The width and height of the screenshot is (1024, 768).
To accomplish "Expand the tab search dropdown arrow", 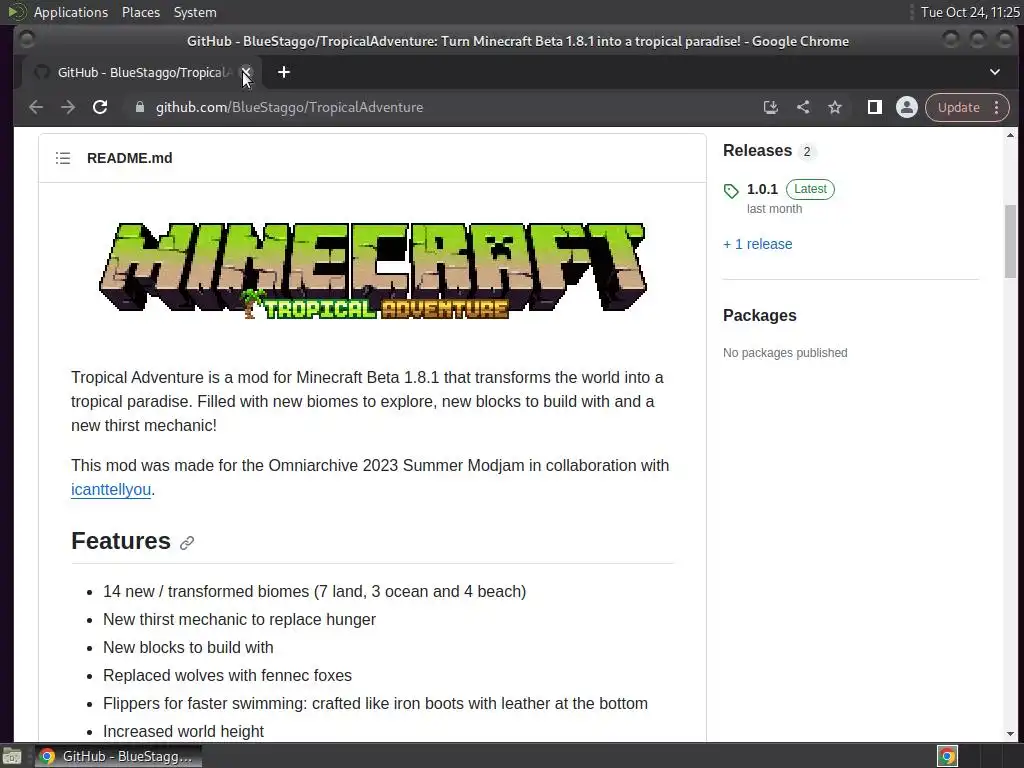I will pos(995,72).
